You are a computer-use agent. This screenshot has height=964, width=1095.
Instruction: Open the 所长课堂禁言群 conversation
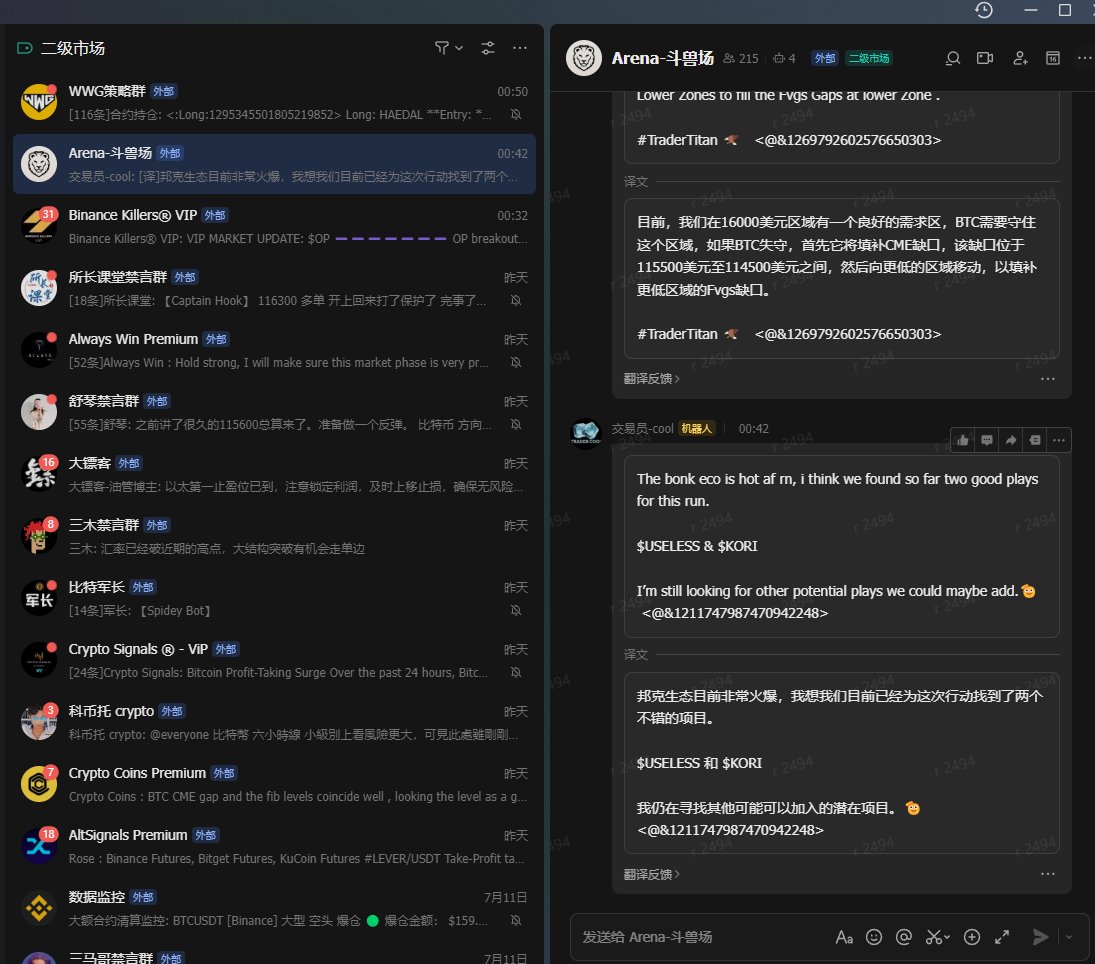274,288
